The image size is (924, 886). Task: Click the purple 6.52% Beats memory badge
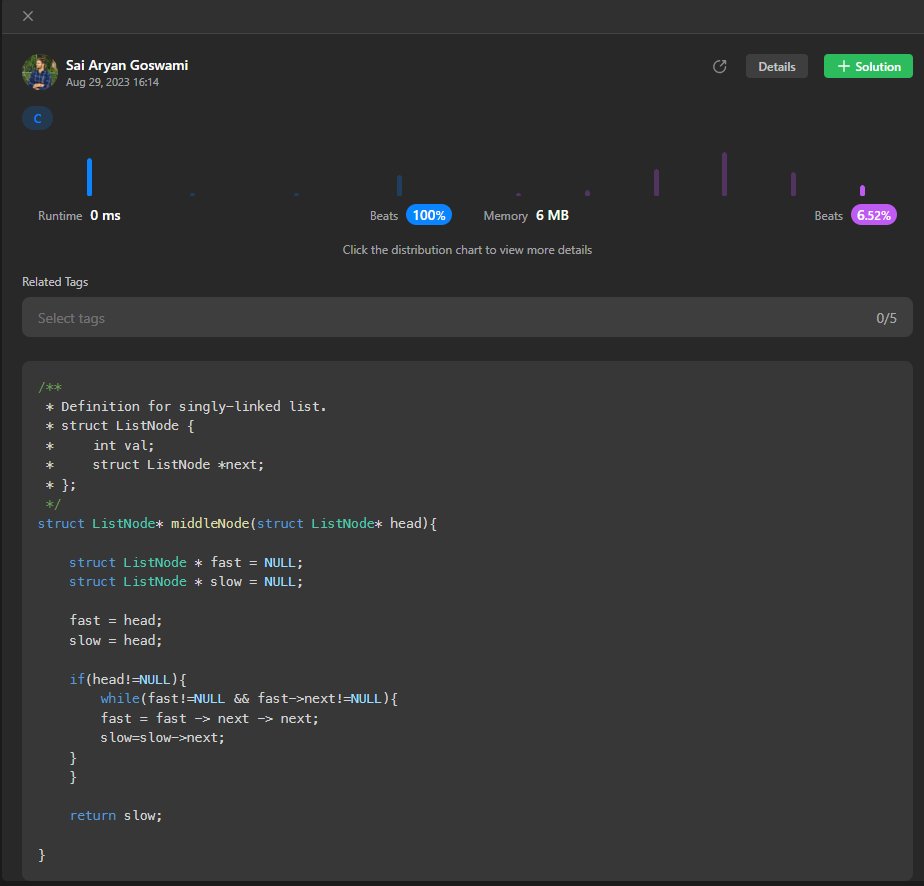875,215
